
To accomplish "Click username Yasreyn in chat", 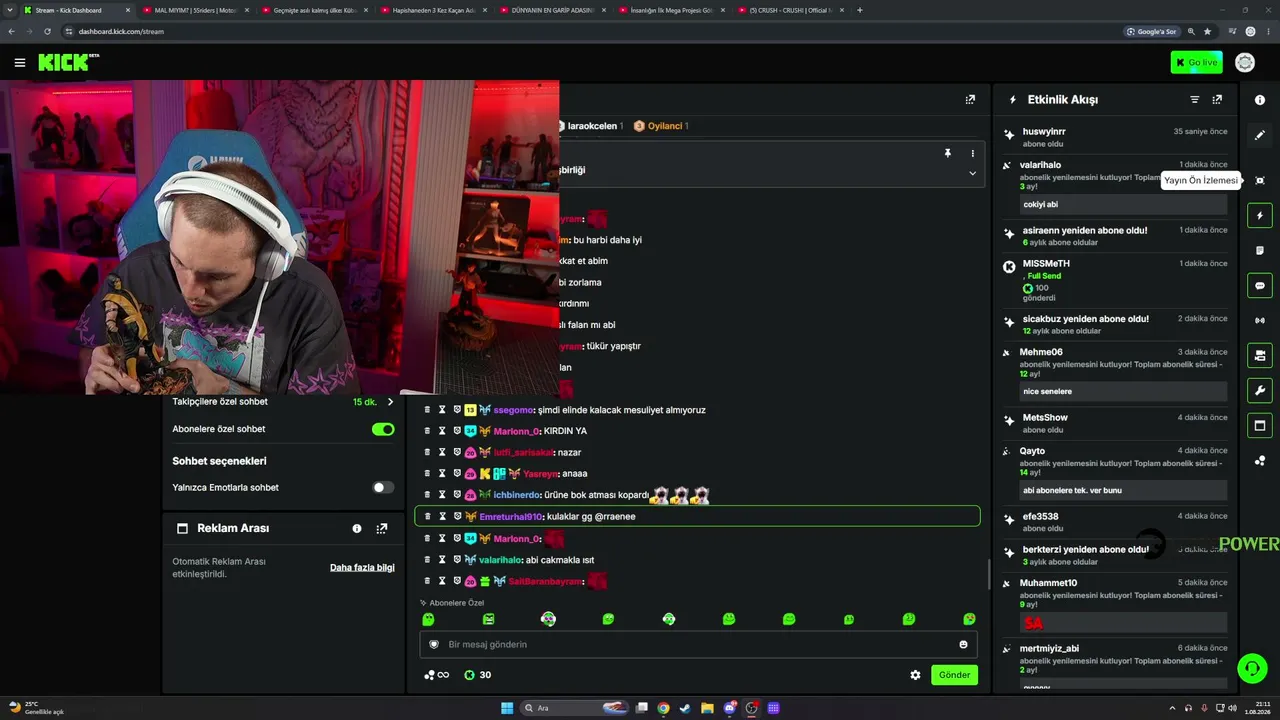I will pyautogui.click(x=540, y=474).
